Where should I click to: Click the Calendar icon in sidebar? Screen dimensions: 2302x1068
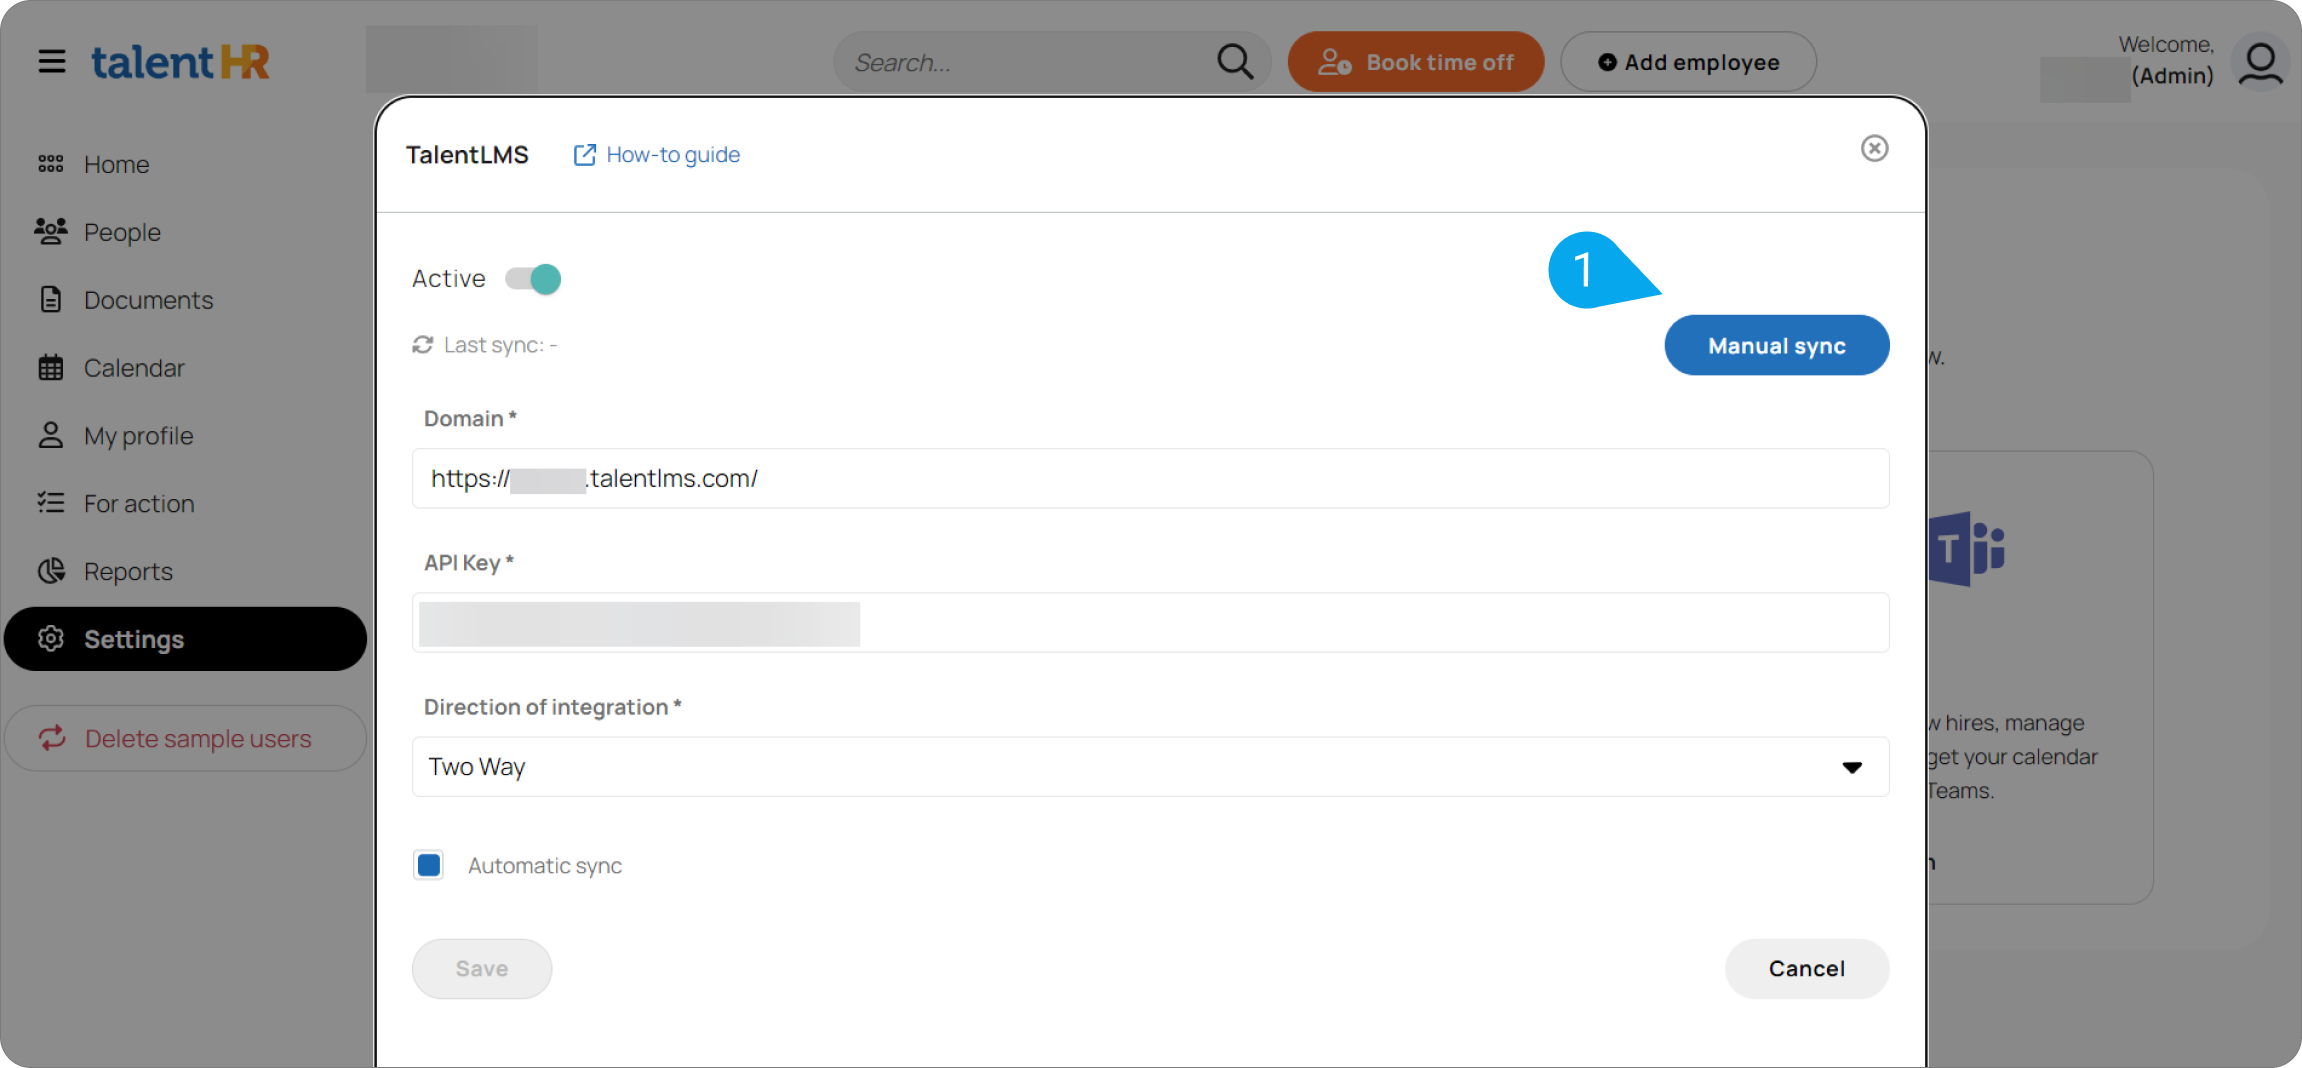(51, 367)
